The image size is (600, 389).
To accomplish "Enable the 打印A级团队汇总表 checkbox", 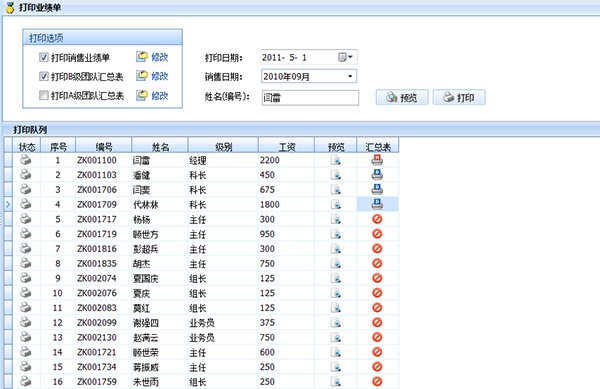I will point(44,95).
